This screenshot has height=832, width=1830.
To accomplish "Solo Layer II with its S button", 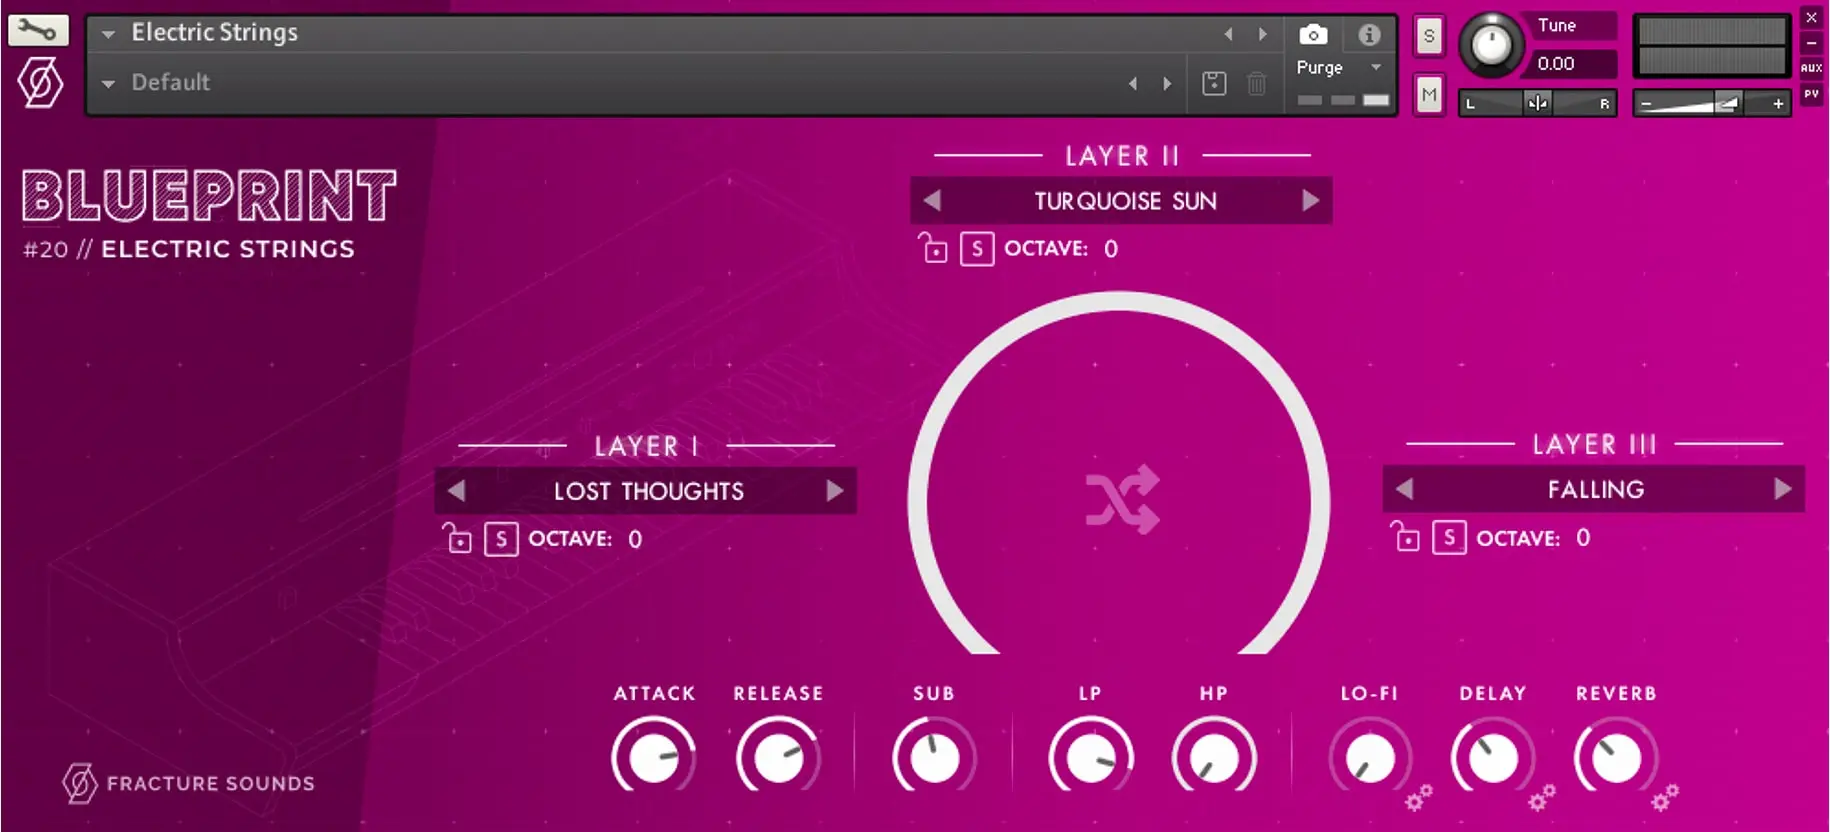I will 976,249.
